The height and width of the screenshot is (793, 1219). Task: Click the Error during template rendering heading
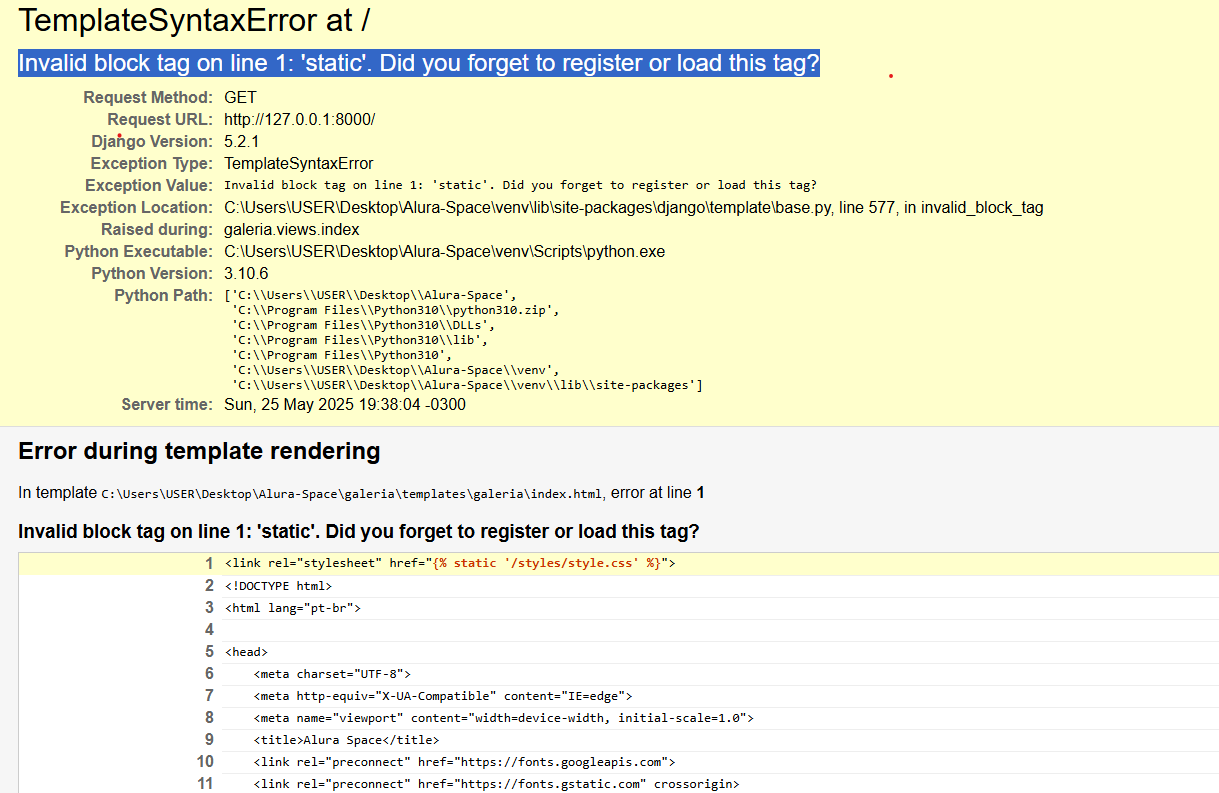[x=199, y=451]
